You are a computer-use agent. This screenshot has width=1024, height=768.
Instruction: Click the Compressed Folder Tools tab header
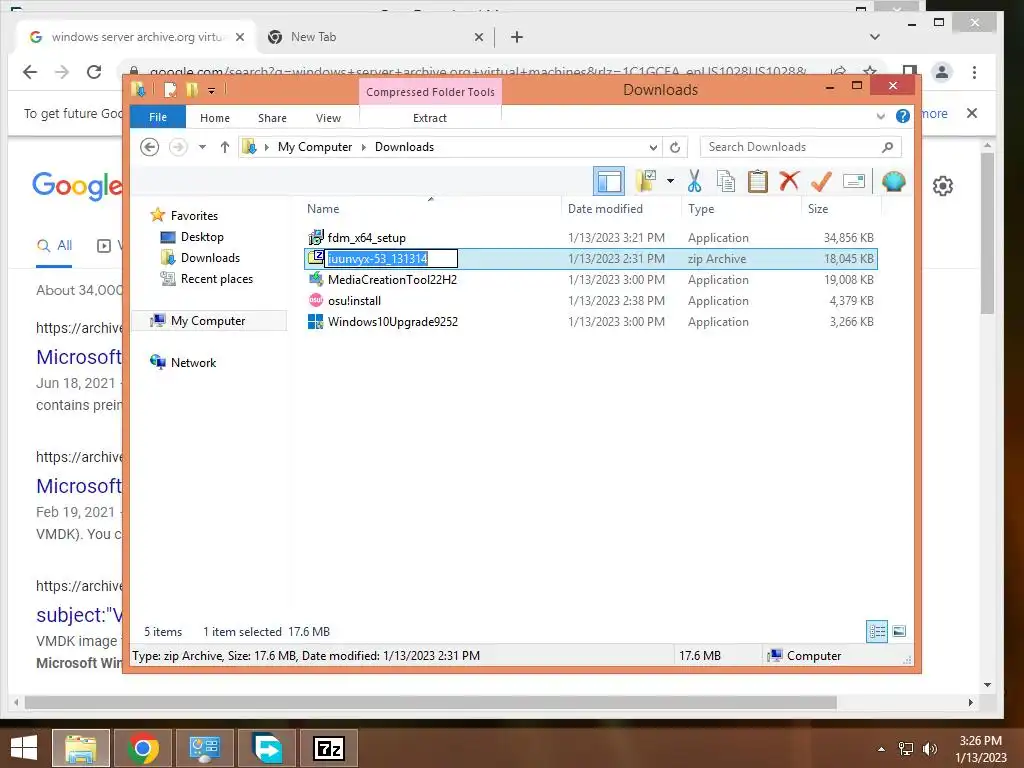pos(430,91)
